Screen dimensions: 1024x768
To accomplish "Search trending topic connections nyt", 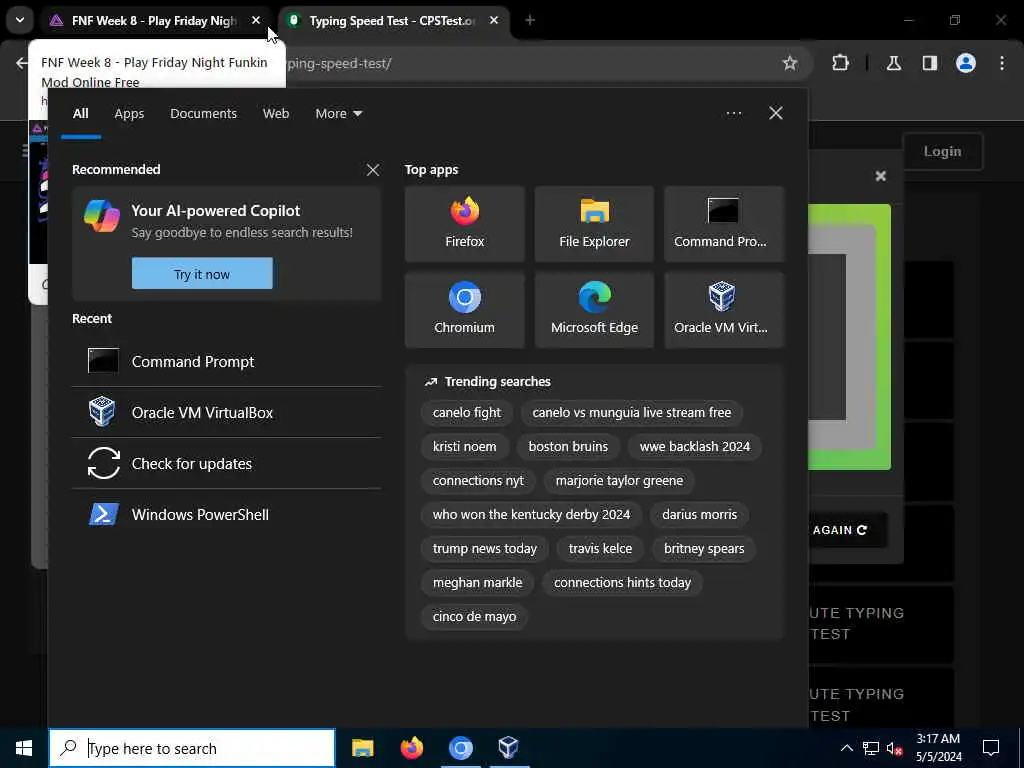I will (x=478, y=481).
